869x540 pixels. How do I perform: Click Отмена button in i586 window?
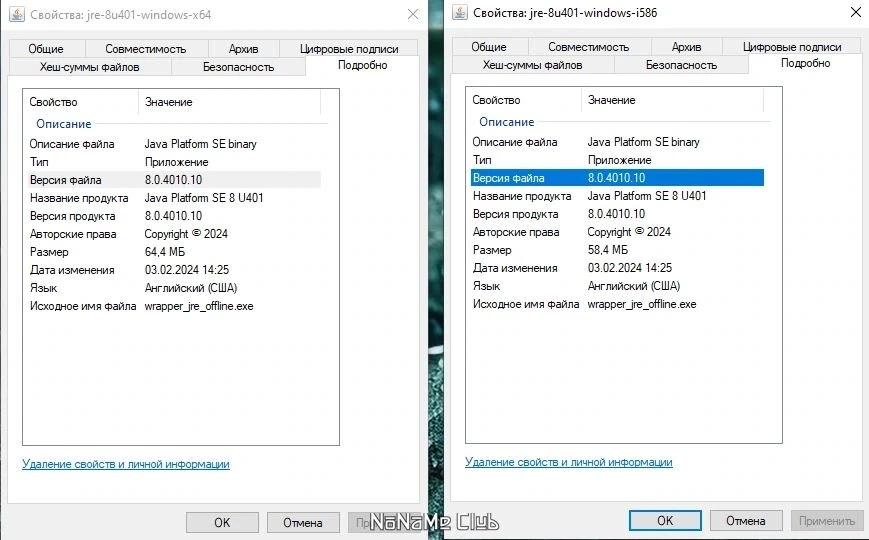746,521
